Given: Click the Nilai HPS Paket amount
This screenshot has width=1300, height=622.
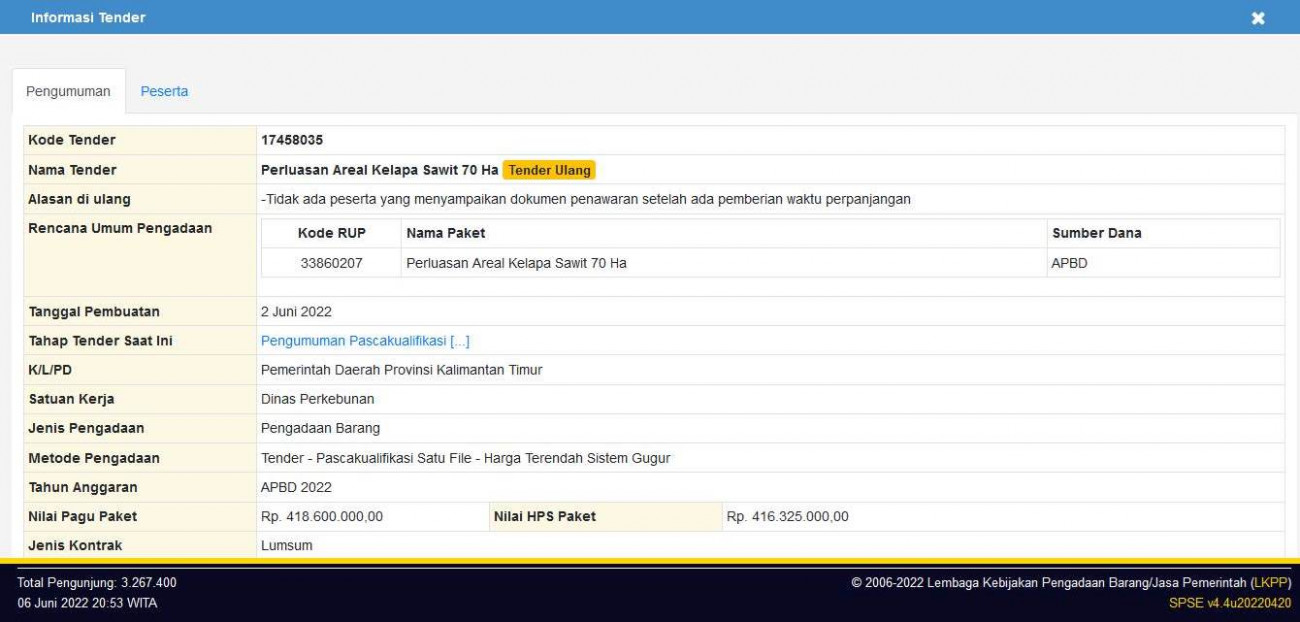Looking at the screenshot, I should (x=787, y=516).
